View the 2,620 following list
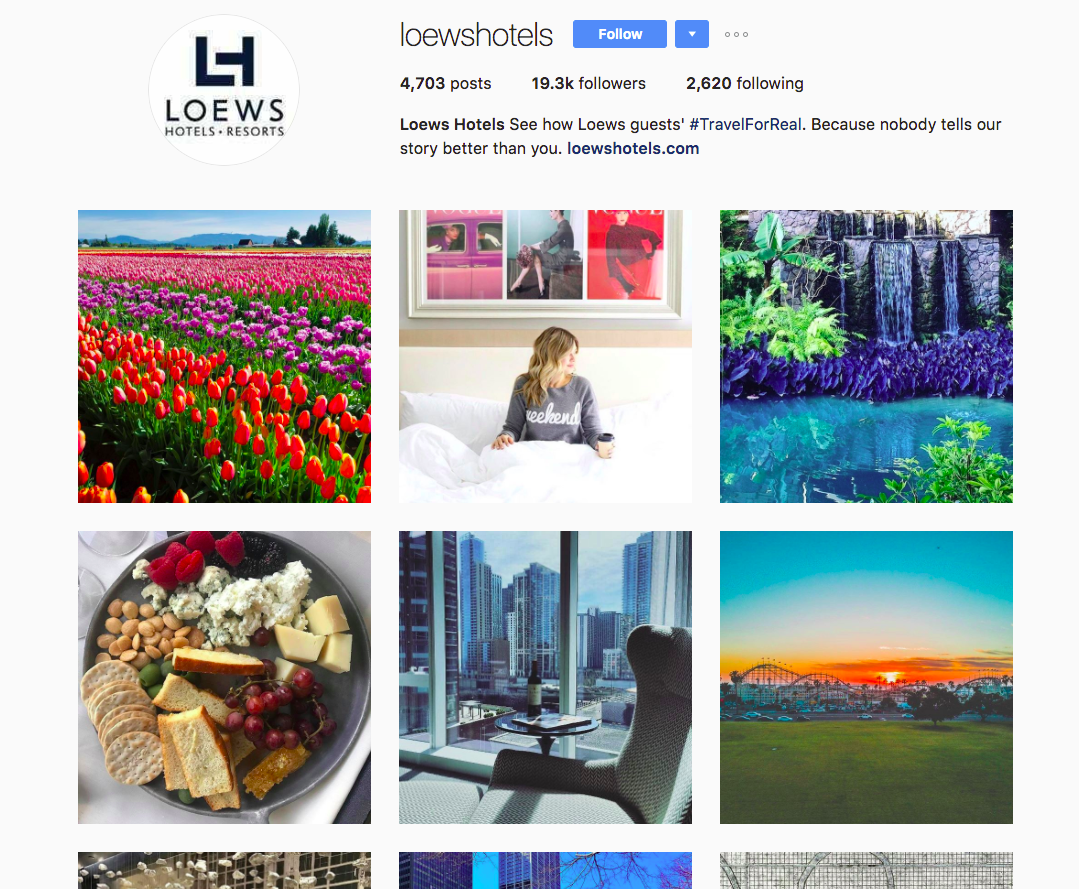Viewport: 1079px width, 889px height. tap(745, 83)
